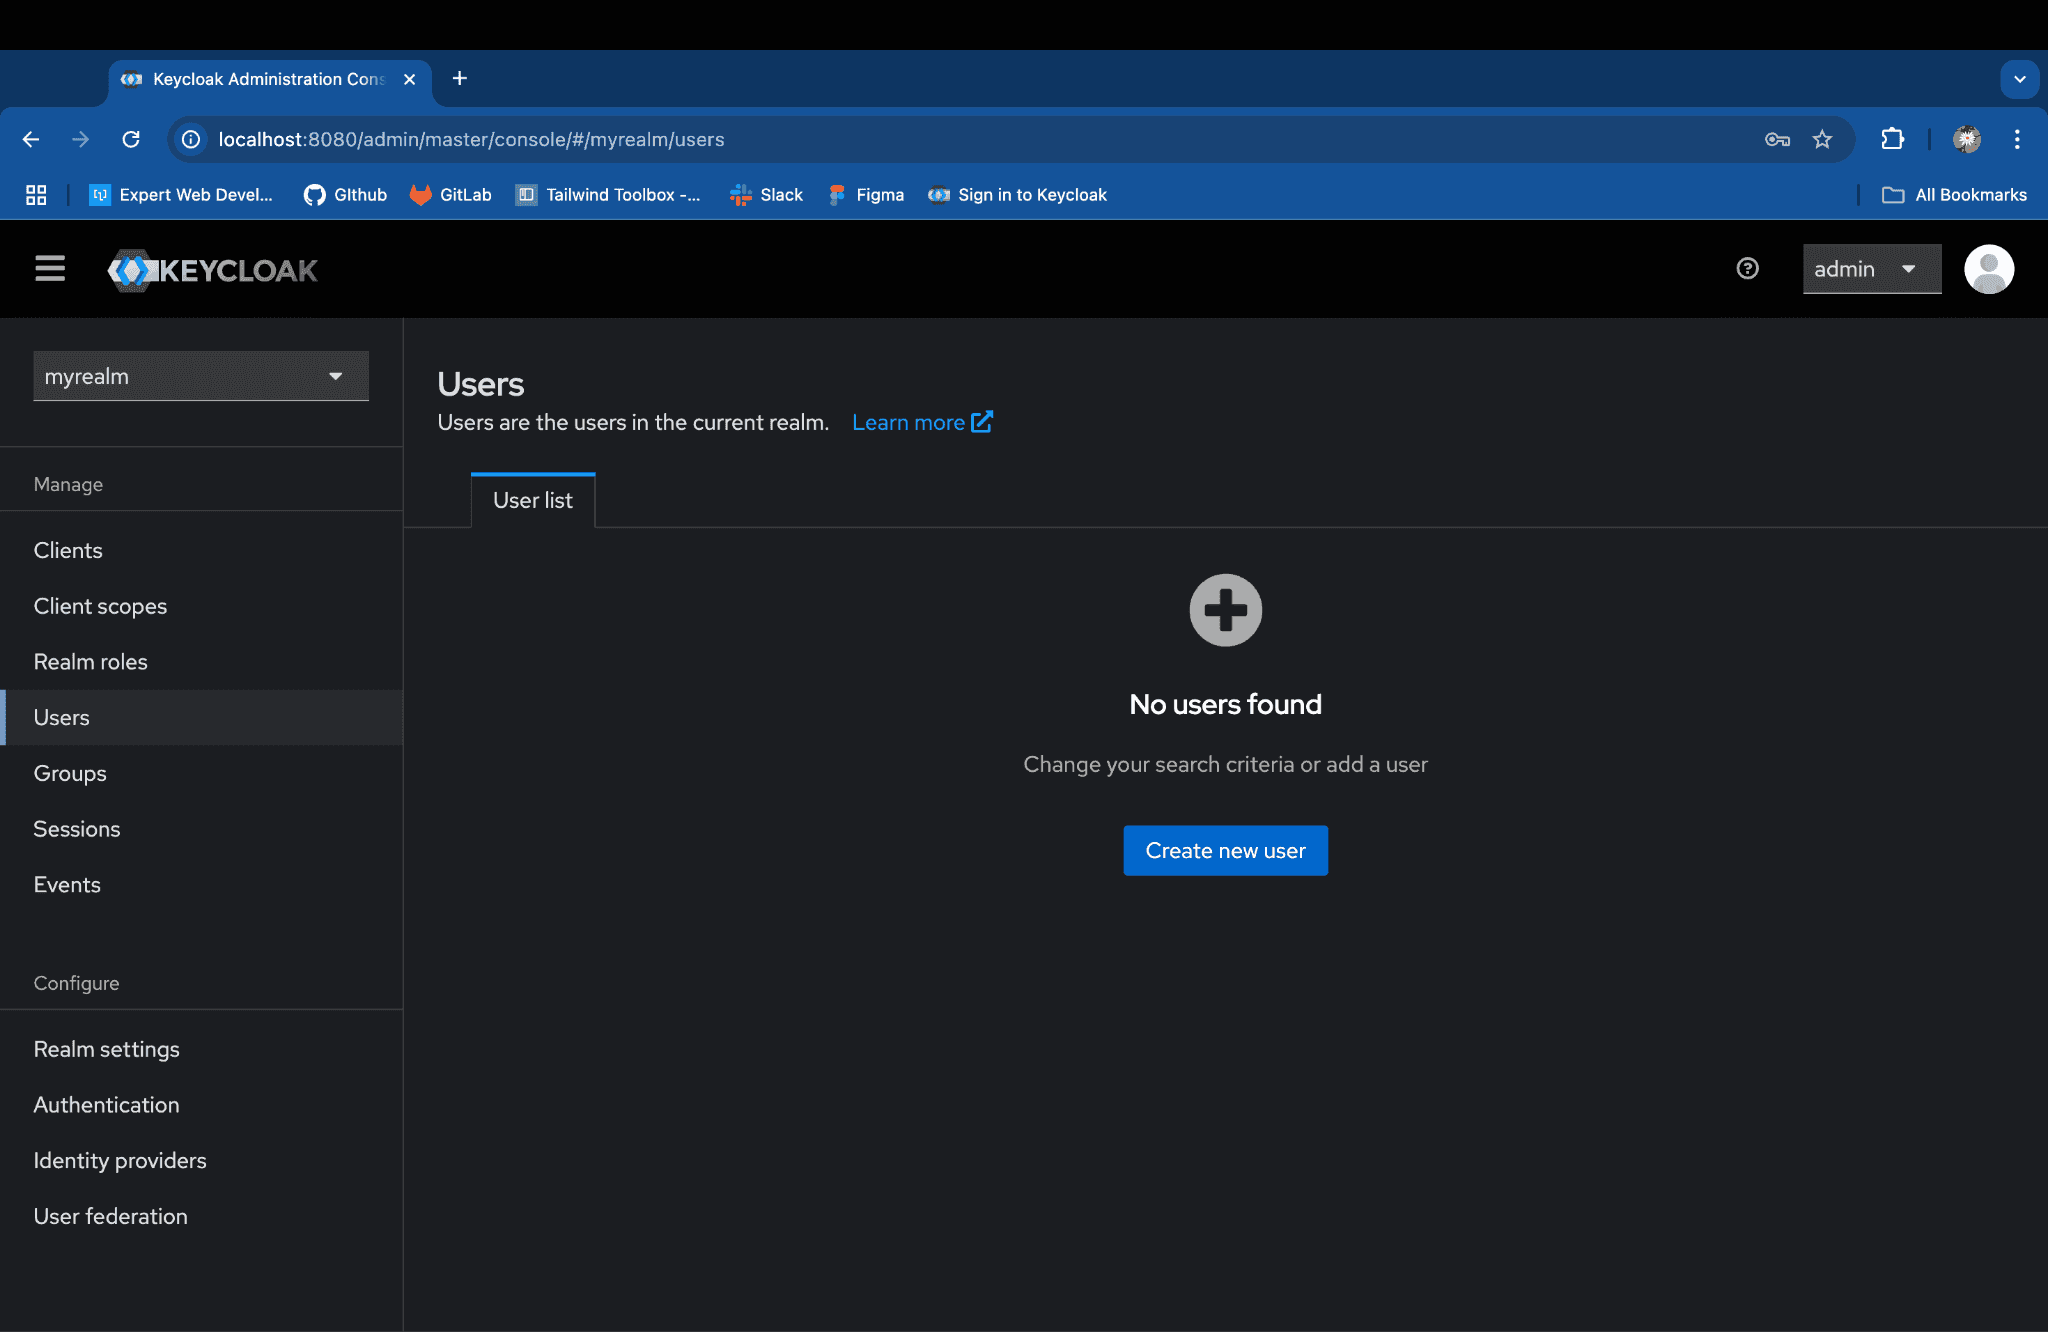Open the password key icon in address bar

coord(1777,140)
